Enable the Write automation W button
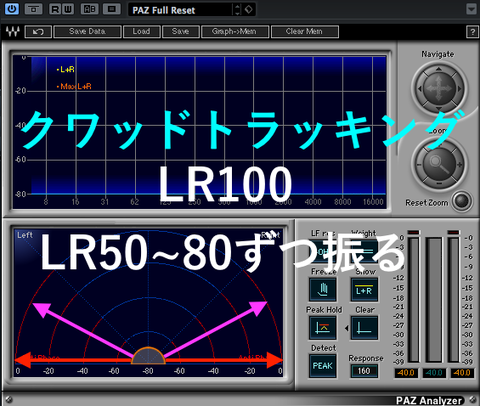 (68, 9)
